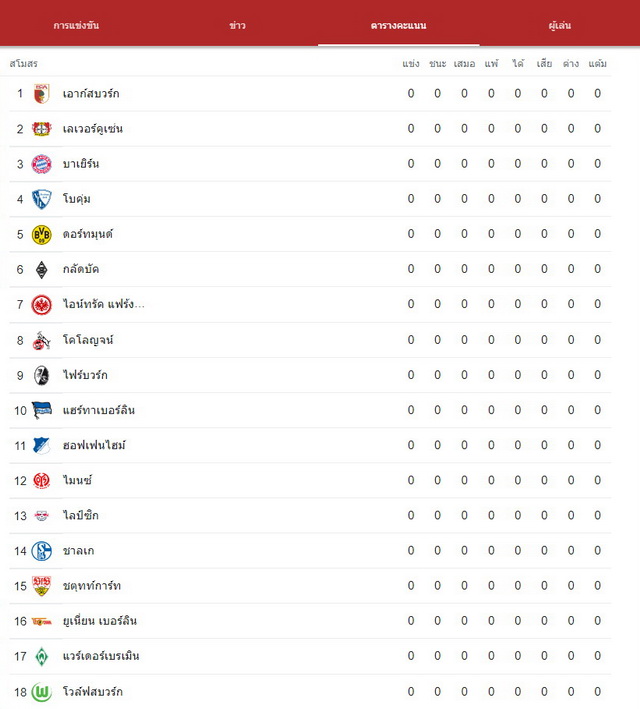This screenshot has width=640, height=709.
Task: Open the ข่าว news tab
Action: (x=237, y=25)
